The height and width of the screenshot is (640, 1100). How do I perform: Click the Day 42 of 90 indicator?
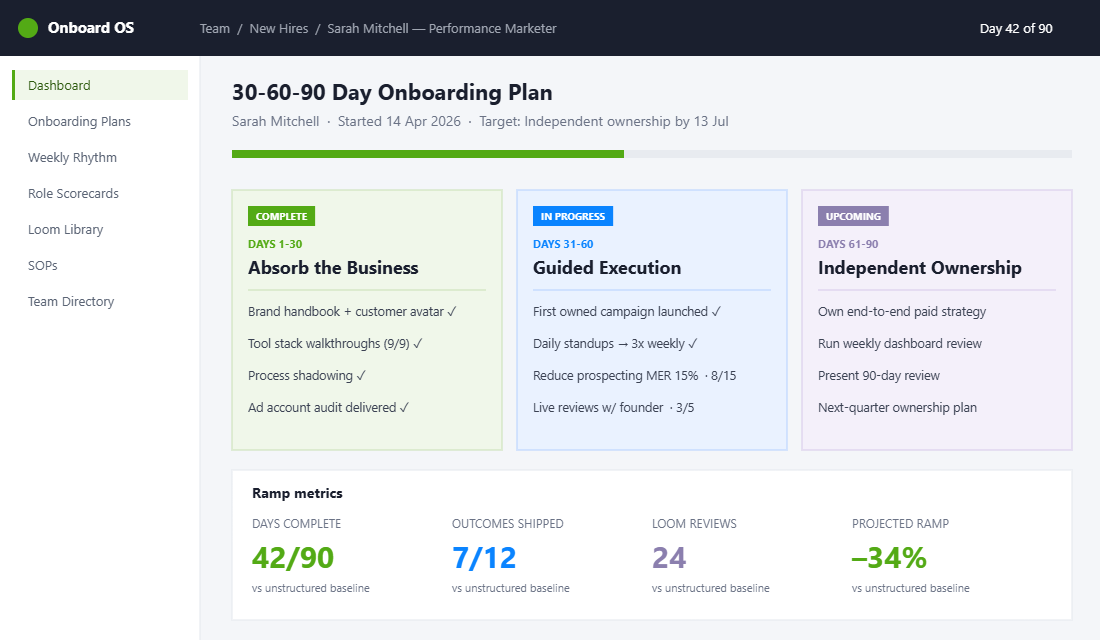click(x=1017, y=28)
